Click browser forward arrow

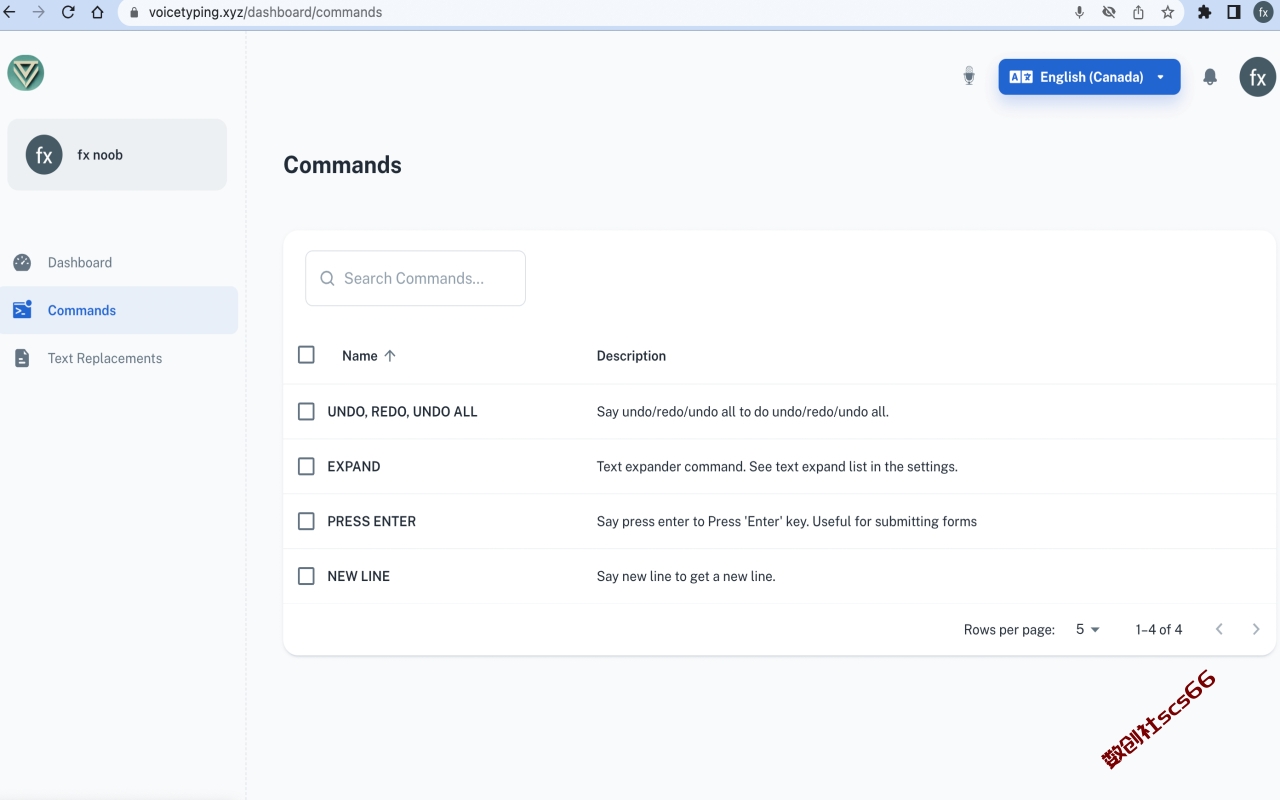coord(39,12)
